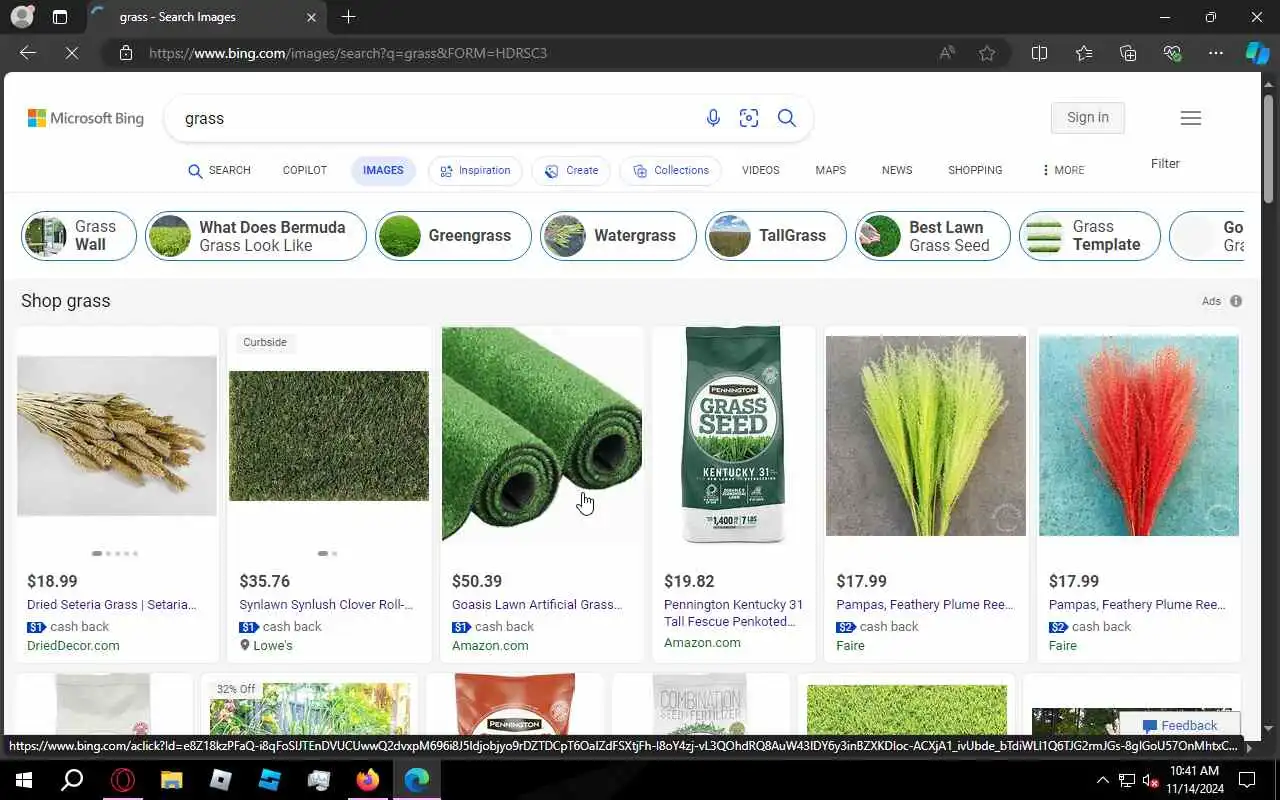The width and height of the screenshot is (1280, 800).
Task: Open File Explorer from taskbar
Action: (172, 780)
